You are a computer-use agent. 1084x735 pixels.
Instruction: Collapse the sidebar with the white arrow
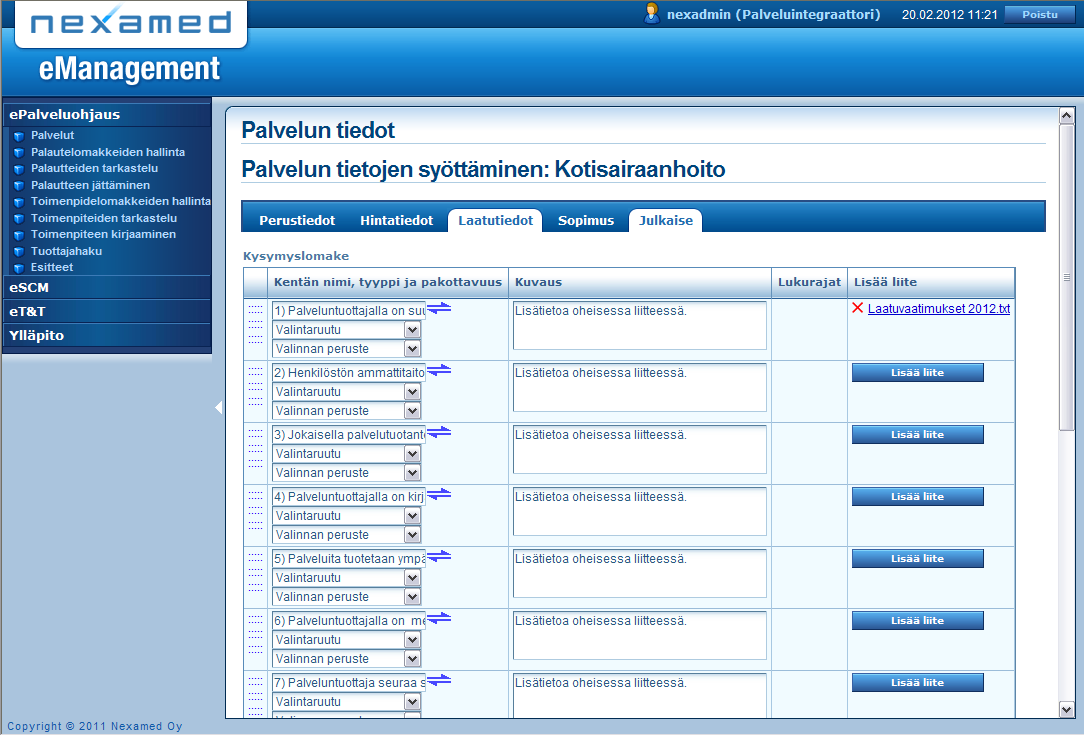tap(218, 408)
